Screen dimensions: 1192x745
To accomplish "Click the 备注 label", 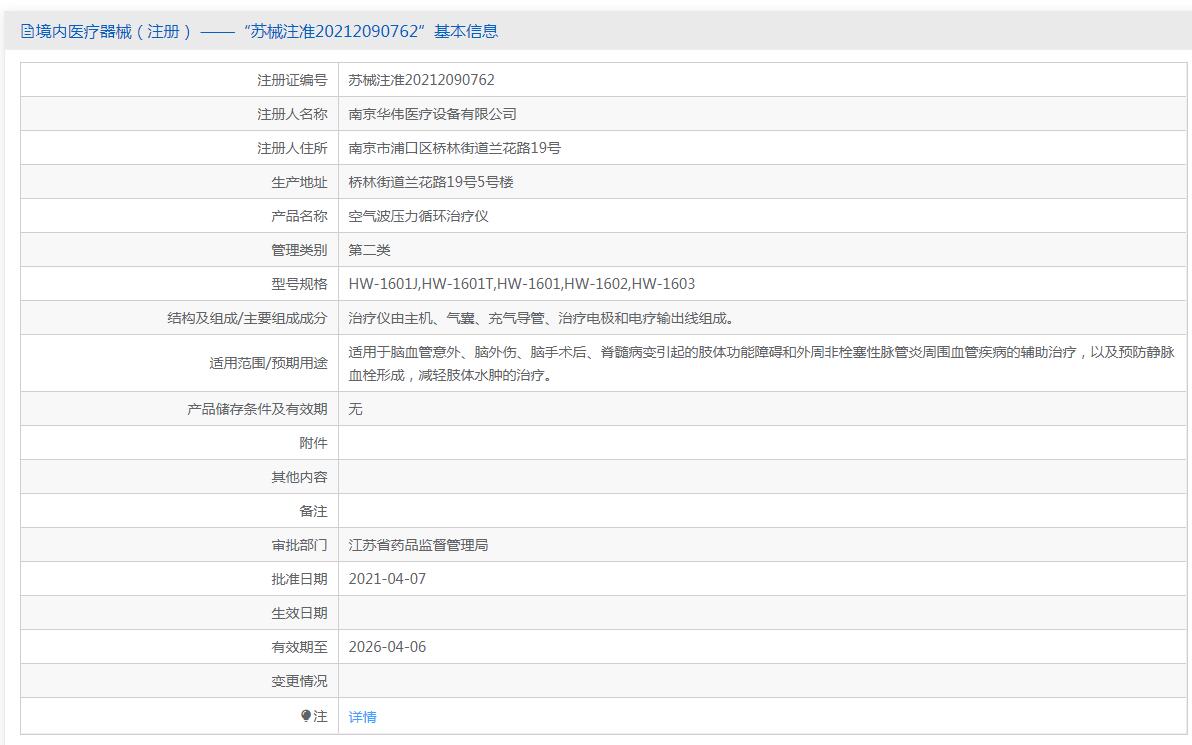I will pyautogui.click(x=313, y=511).
